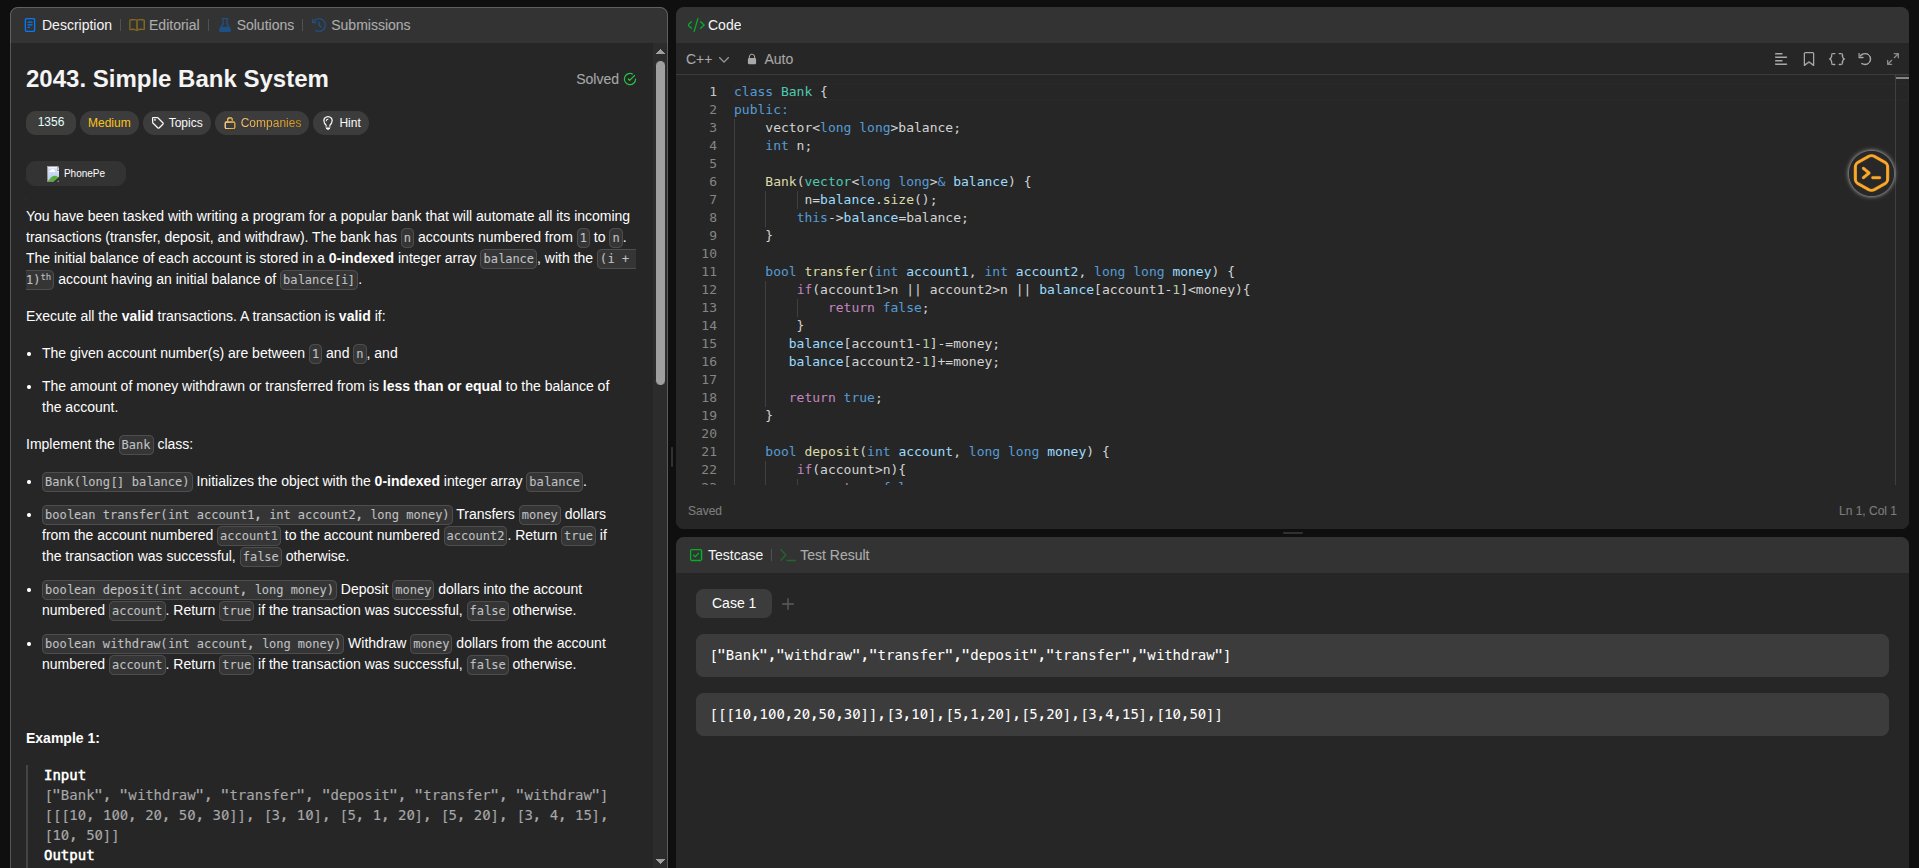
Task: Add a new testcase with plus icon
Action: tap(788, 604)
